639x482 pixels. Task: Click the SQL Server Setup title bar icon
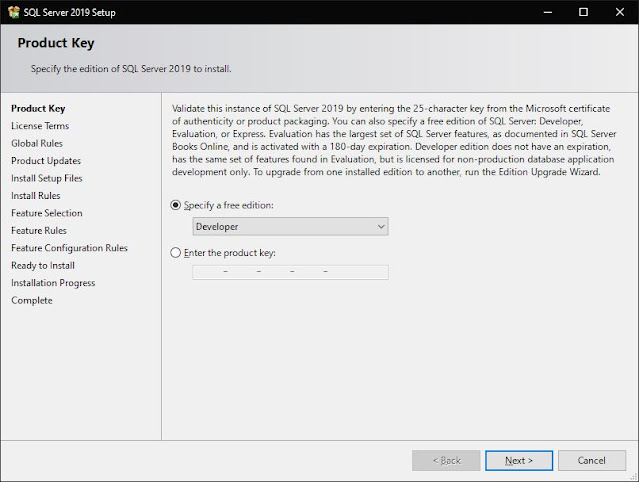[13, 12]
